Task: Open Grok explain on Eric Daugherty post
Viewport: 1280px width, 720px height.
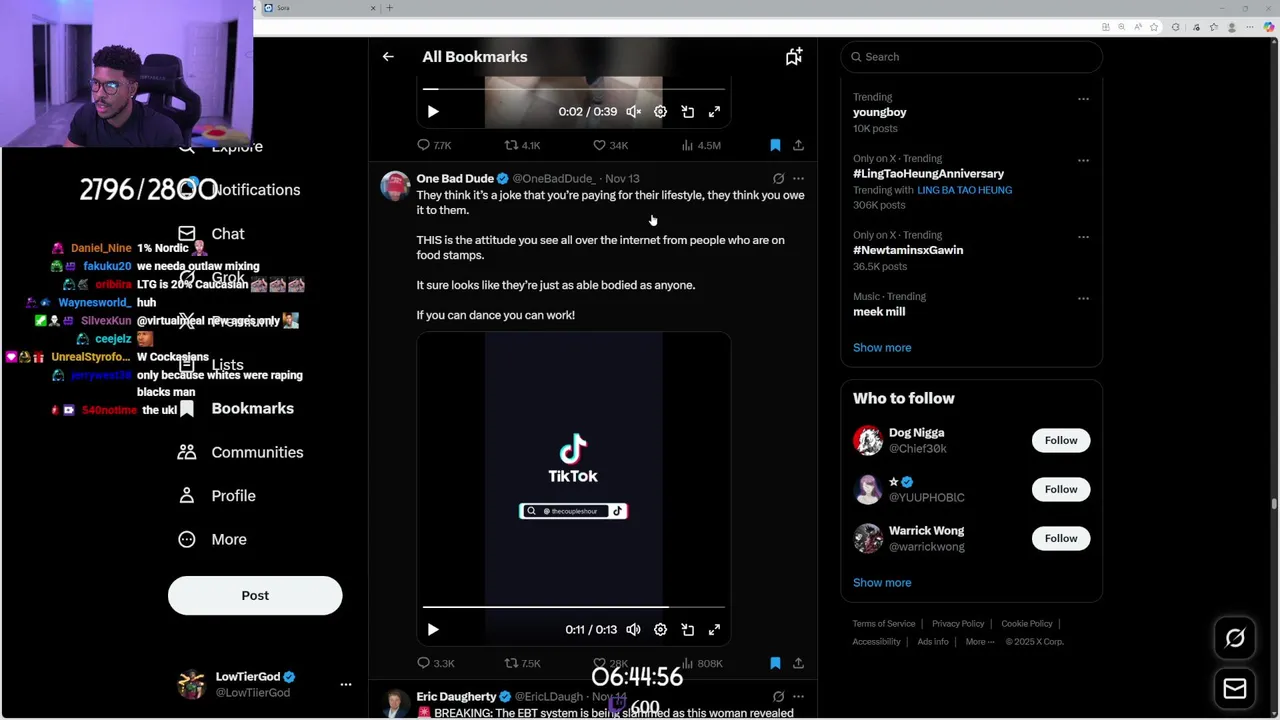Action: tap(778, 697)
